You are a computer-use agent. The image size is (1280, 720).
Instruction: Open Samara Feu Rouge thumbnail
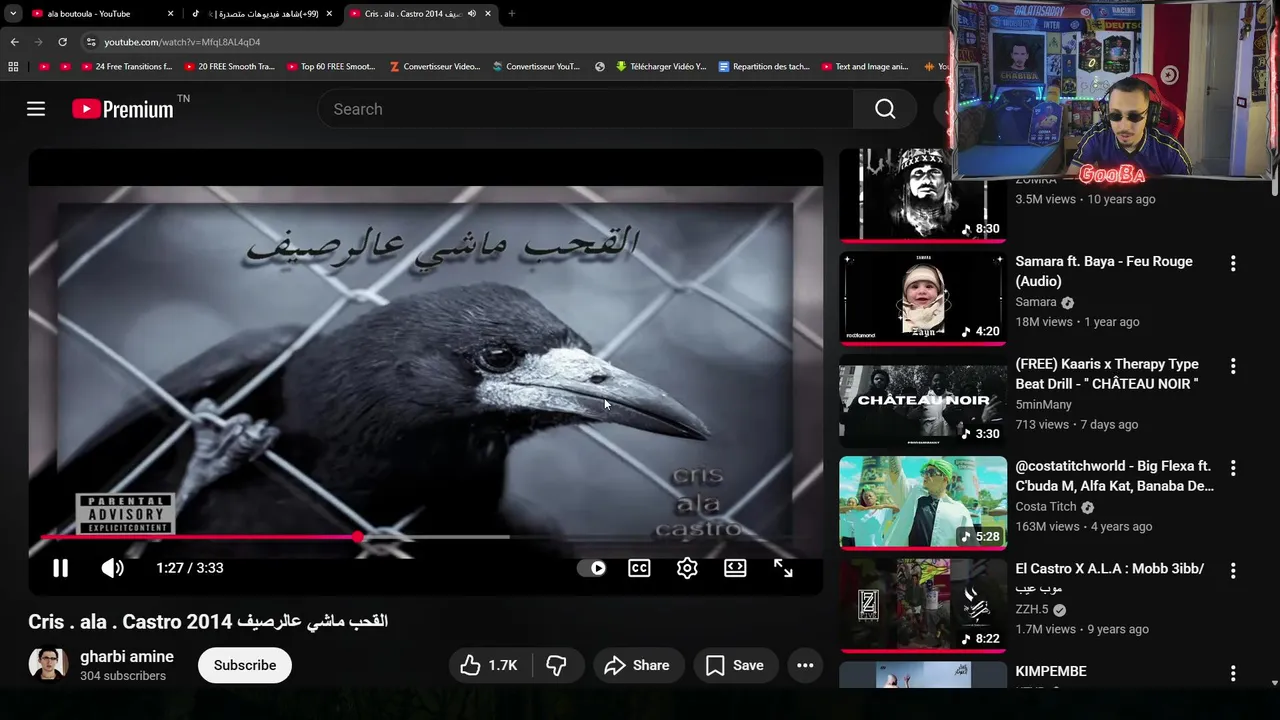(923, 297)
